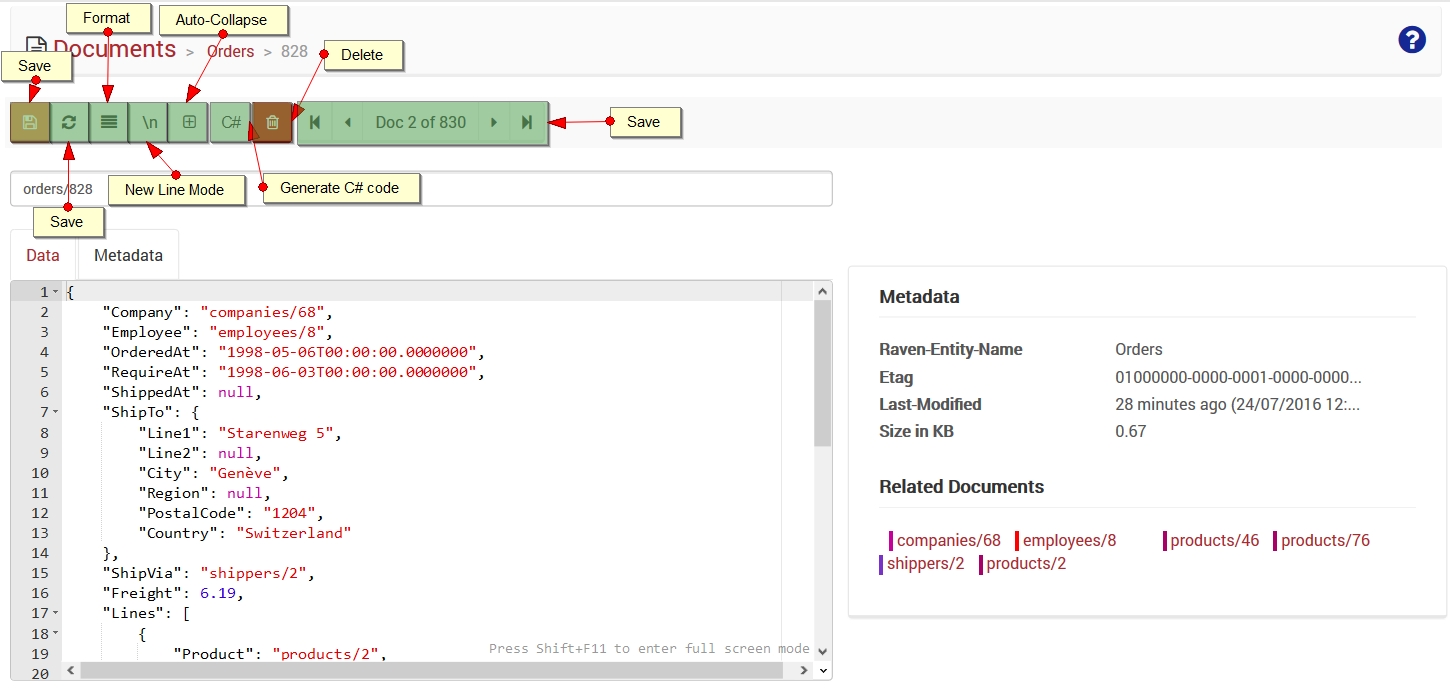Click the Format document lines icon
This screenshot has height=697, width=1450.
coord(109,122)
